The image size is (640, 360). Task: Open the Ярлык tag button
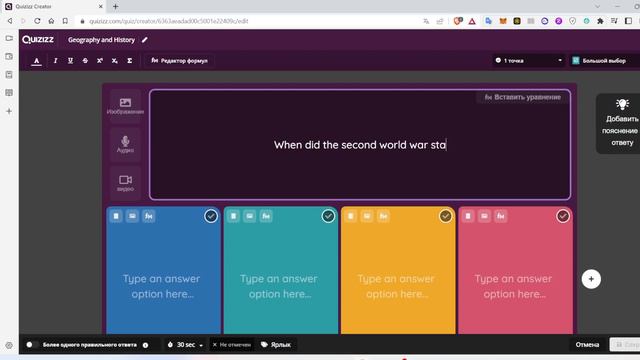tap(276, 345)
